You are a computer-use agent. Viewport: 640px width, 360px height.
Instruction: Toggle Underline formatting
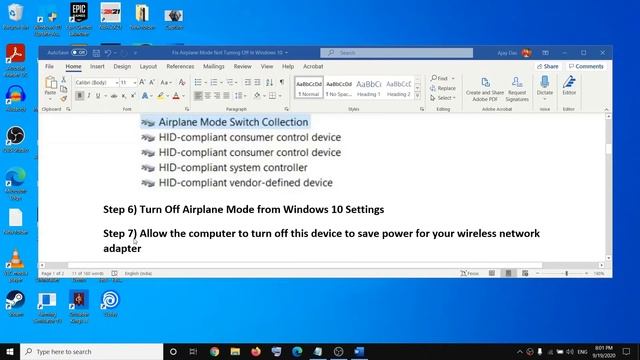98,96
